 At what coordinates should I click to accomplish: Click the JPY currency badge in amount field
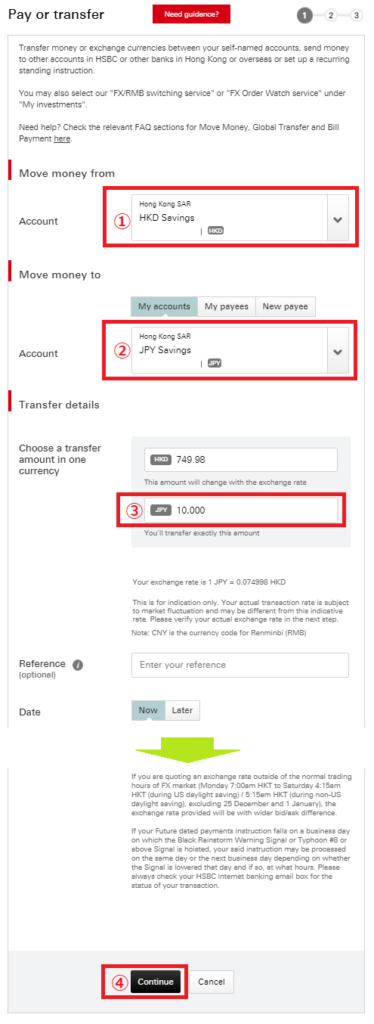[x=161, y=510]
